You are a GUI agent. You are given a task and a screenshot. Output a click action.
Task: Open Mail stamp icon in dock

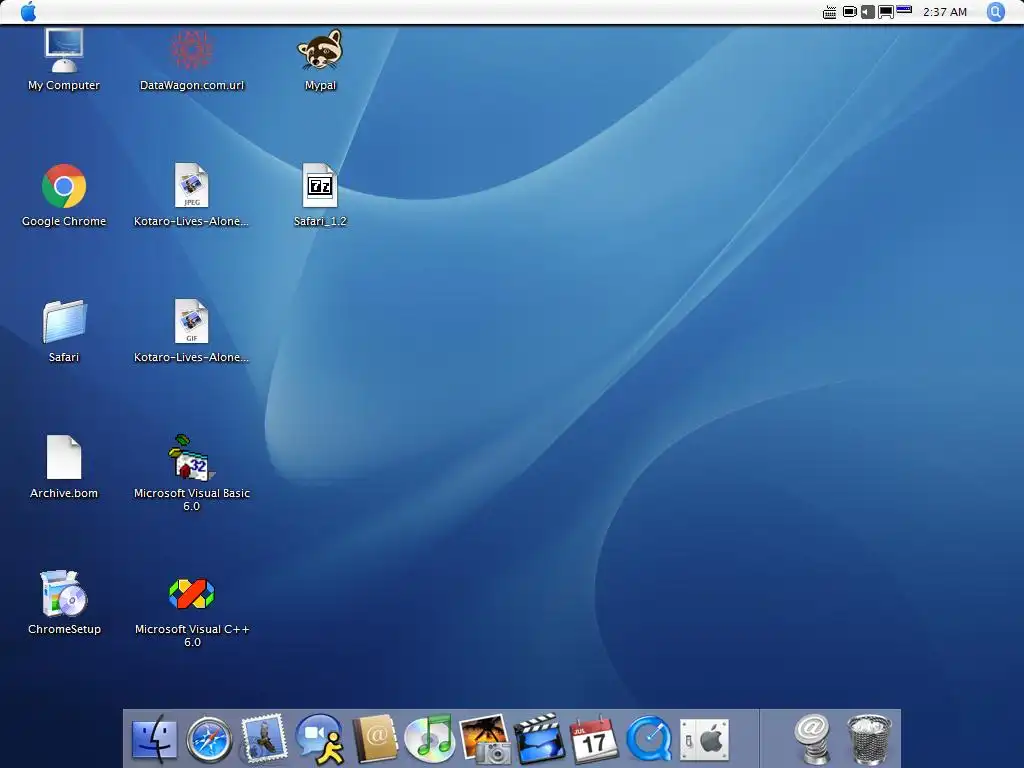click(264, 739)
